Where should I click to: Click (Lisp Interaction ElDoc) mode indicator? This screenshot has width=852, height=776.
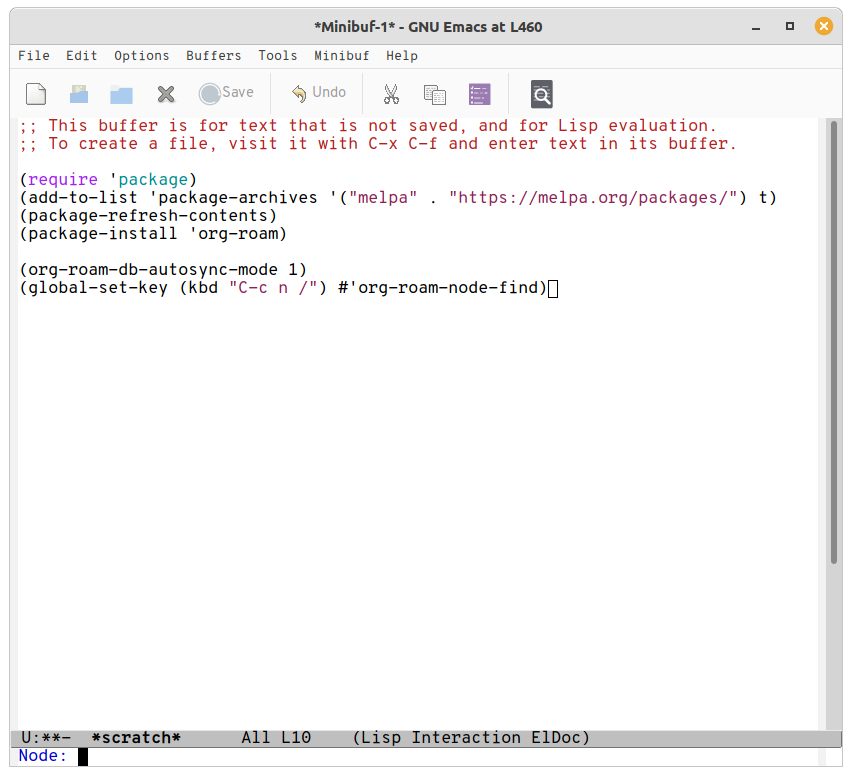[x=471, y=737]
